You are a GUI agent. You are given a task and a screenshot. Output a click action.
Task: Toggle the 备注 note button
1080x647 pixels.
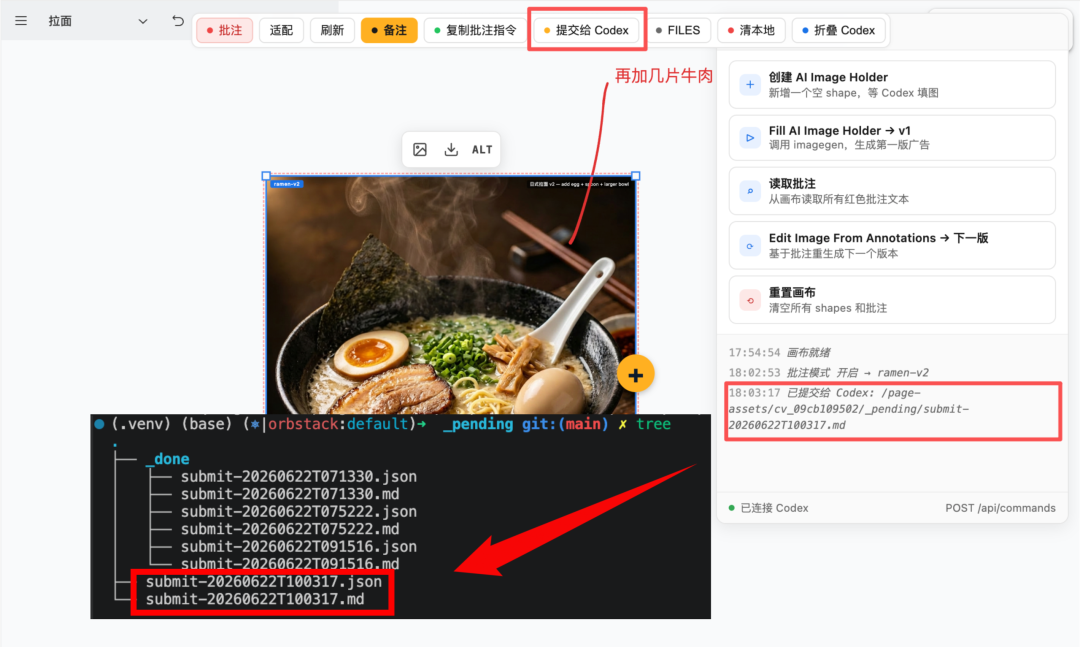click(x=389, y=30)
